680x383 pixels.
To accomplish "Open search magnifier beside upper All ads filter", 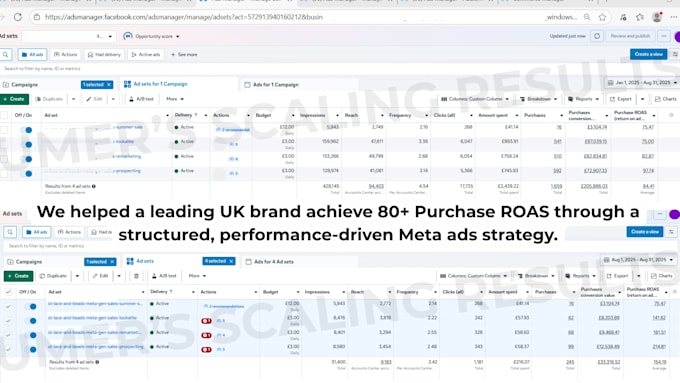I will point(6,55).
